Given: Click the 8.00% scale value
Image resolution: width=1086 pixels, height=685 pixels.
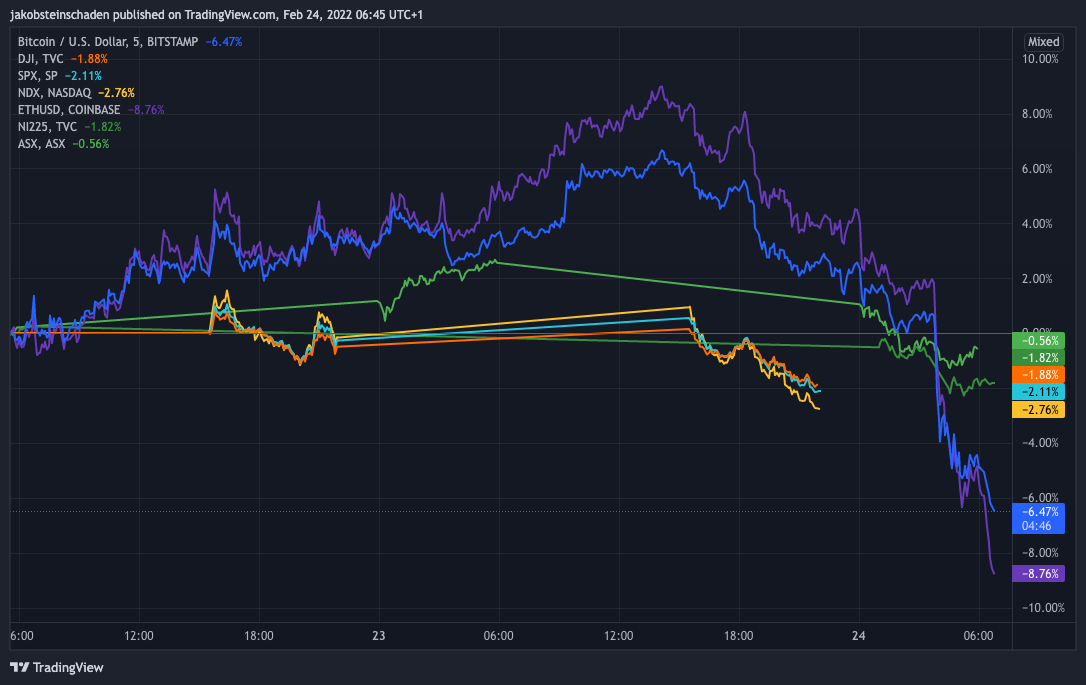Looking at the screenshot, I should tap(1037, 114).
